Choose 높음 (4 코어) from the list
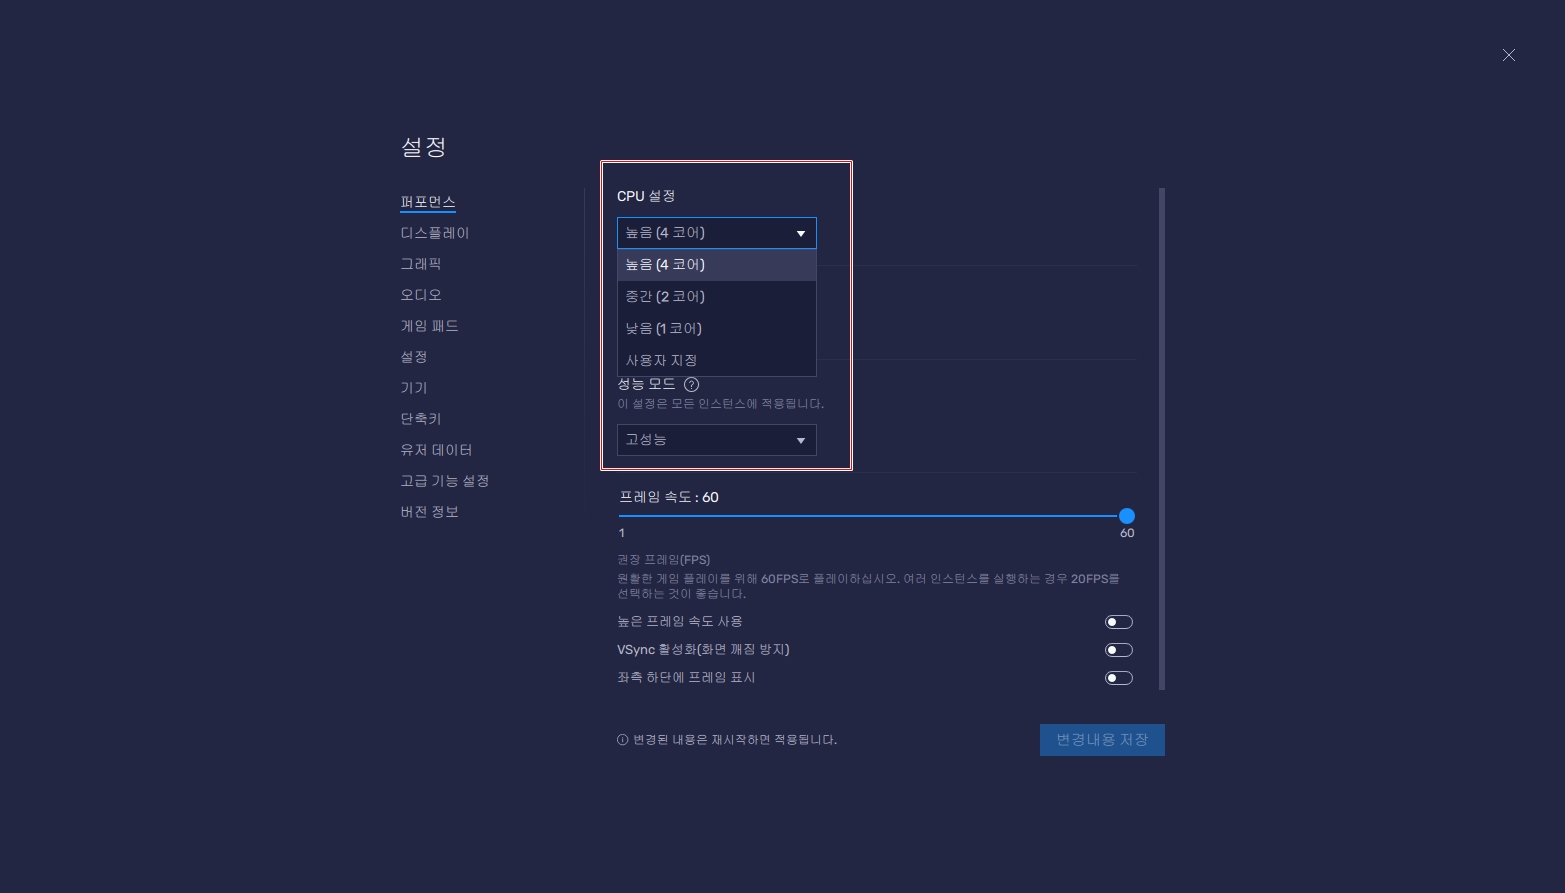The width and height of the screenshot is (1565, 893). pos(717,265)
